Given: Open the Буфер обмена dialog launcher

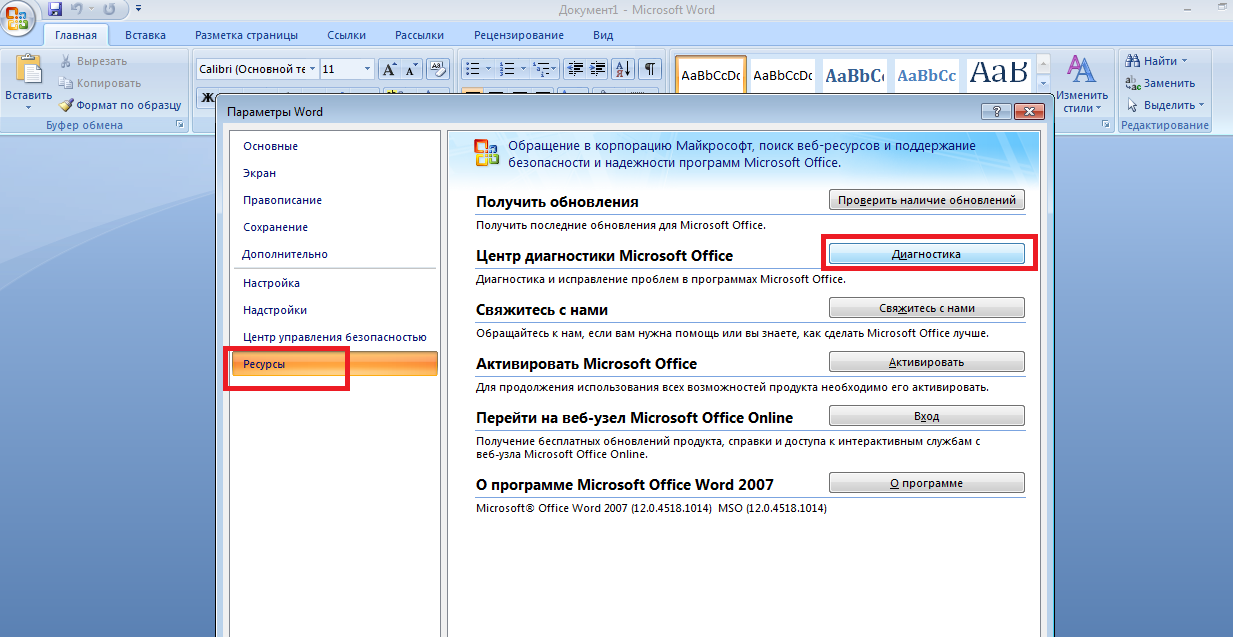Looking at the screenshot, I should pos(180,125).
